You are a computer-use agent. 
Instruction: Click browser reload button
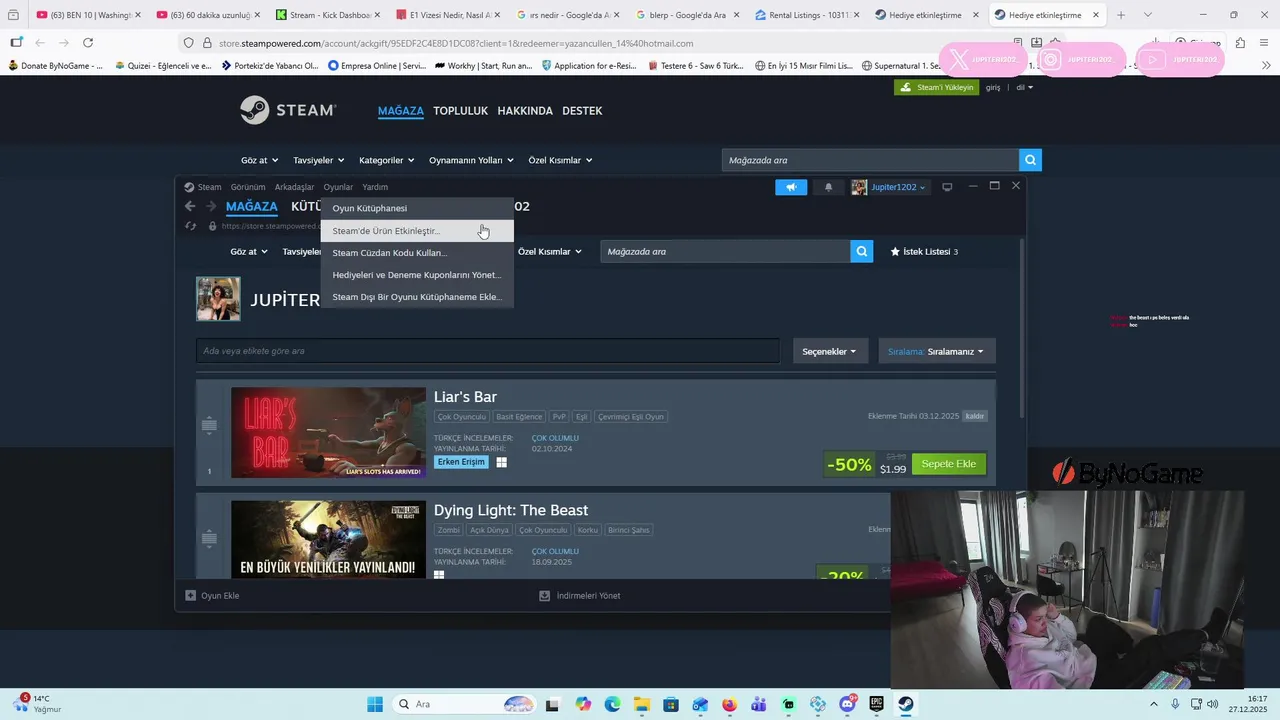coord(88,43)
